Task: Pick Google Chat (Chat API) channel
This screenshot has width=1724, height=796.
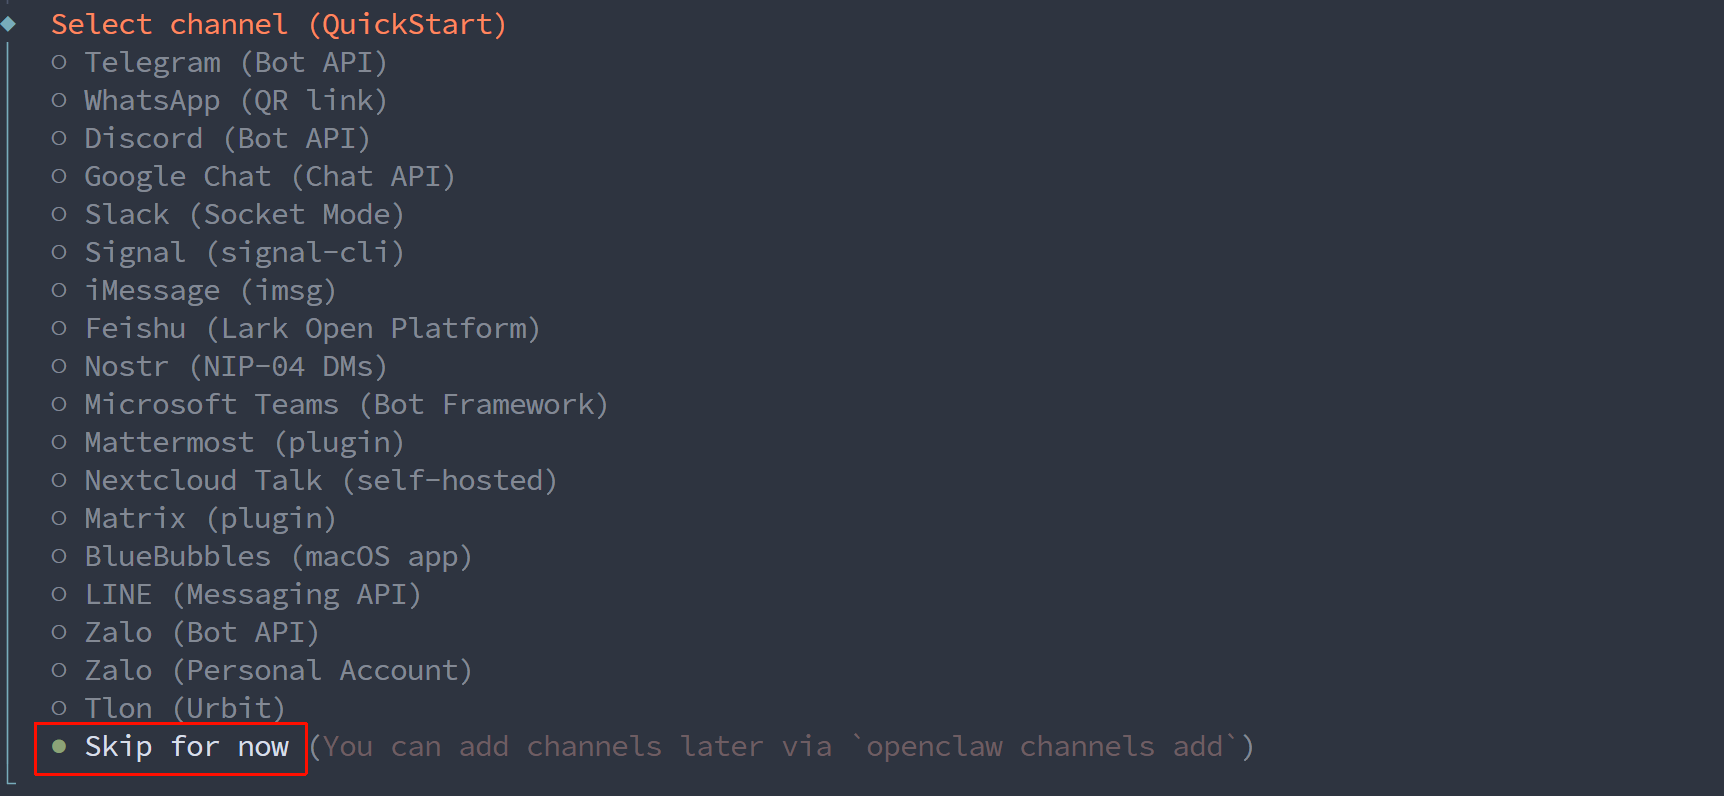Action: click(x=268, y=177)
